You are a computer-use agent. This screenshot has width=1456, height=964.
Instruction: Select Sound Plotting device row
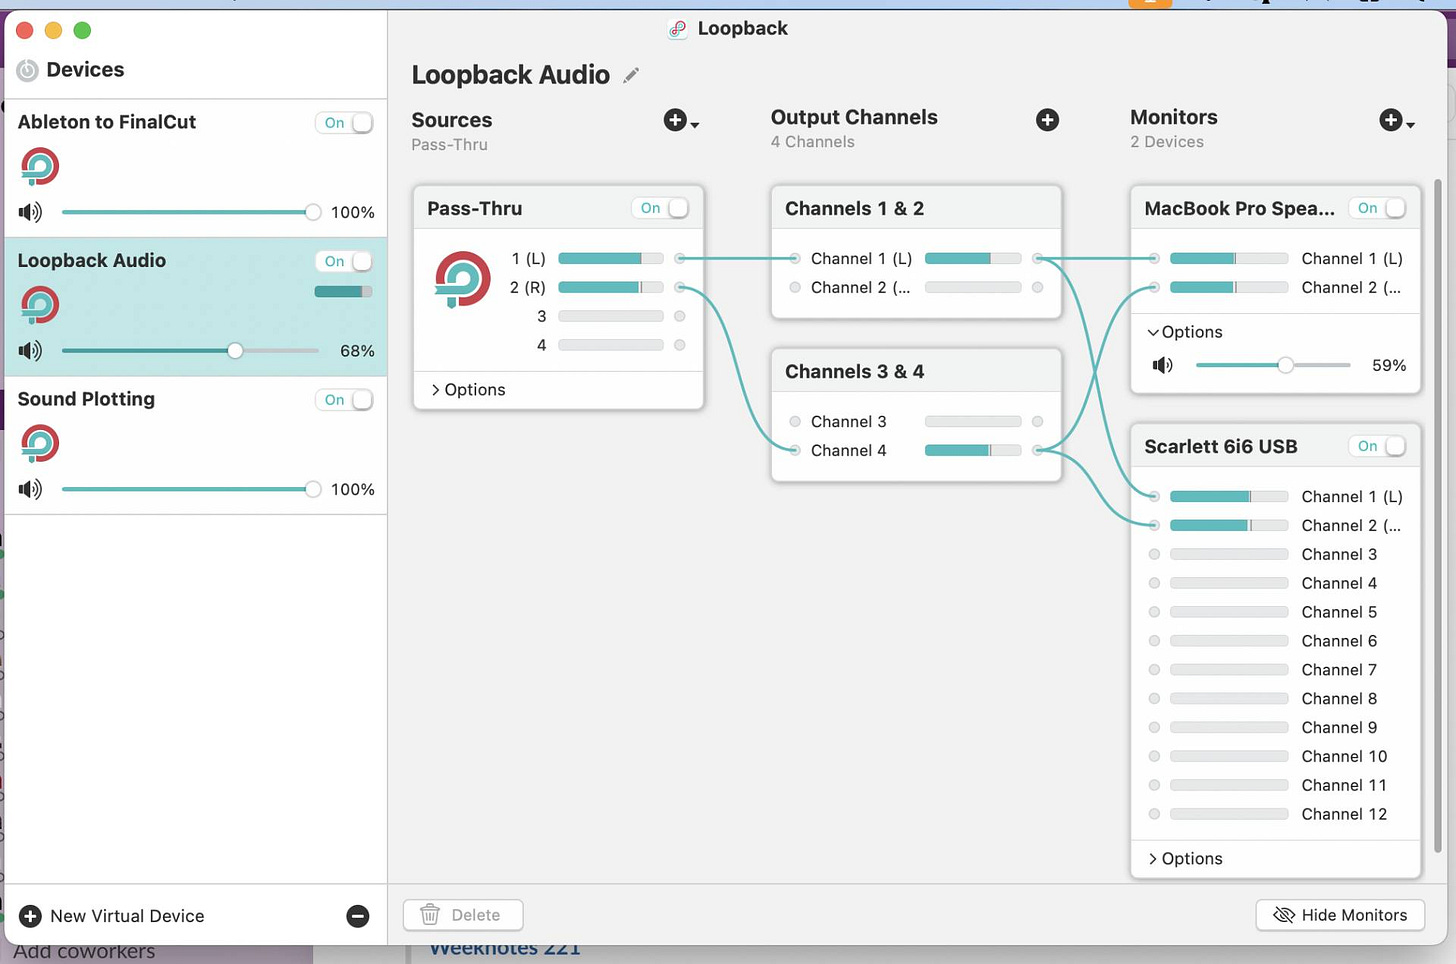point(196,445)
